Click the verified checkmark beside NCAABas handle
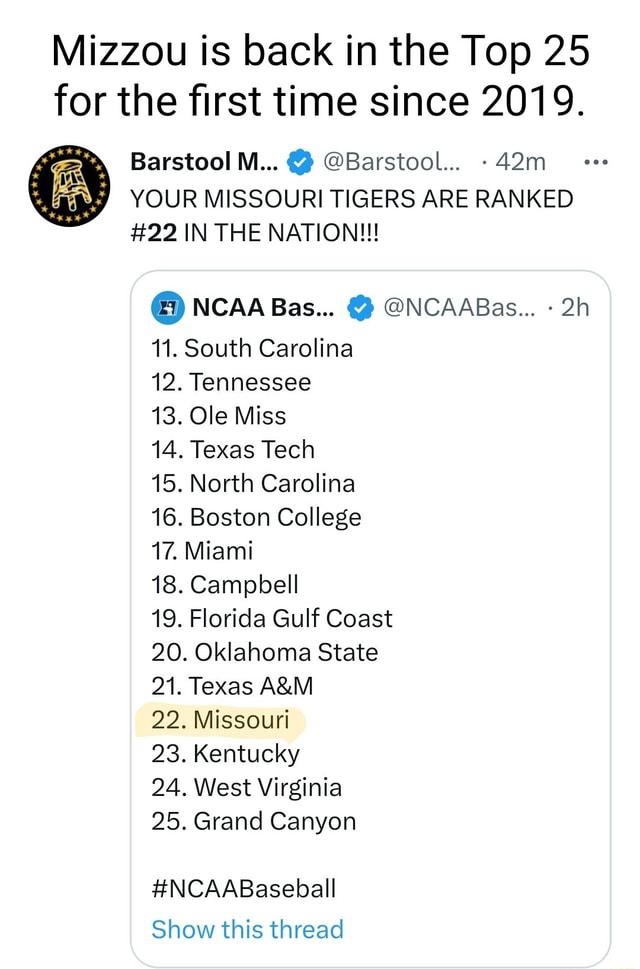The width and height of the screenshot is (640, 969). [x=359, y=307]
